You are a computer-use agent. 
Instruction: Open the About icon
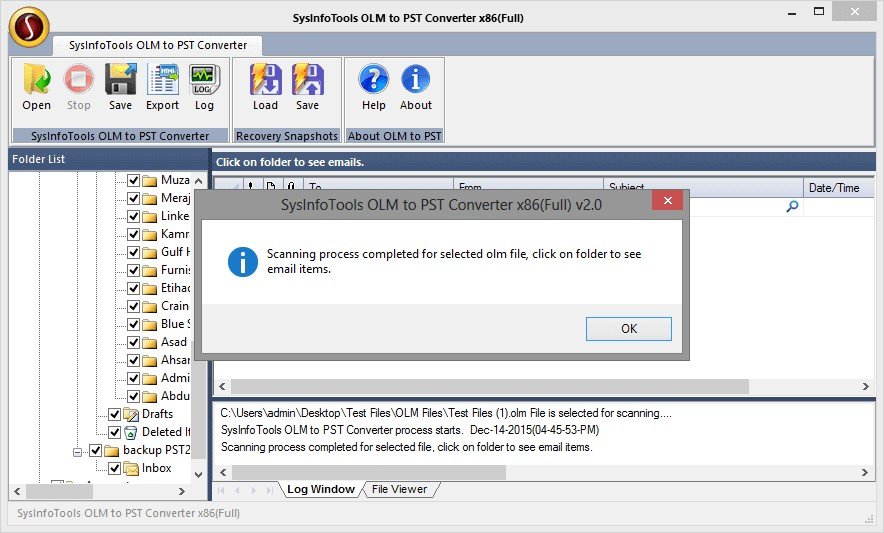pyautogui.click(x=416, y=79)
